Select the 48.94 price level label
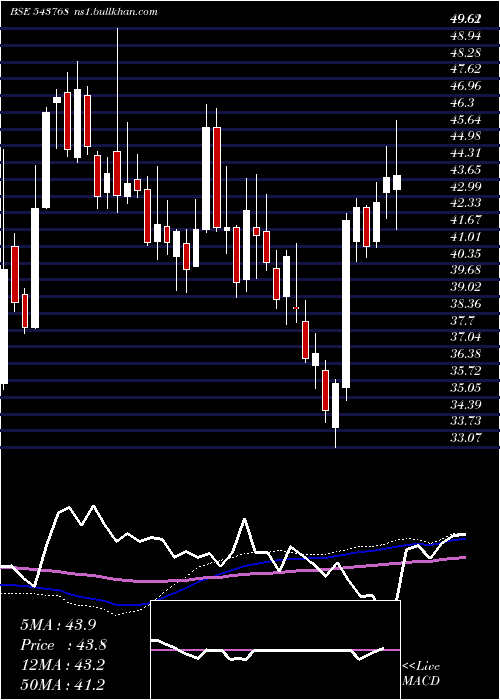Image resolution: width=500 pixels, height=700 pixels. point(465,36)
